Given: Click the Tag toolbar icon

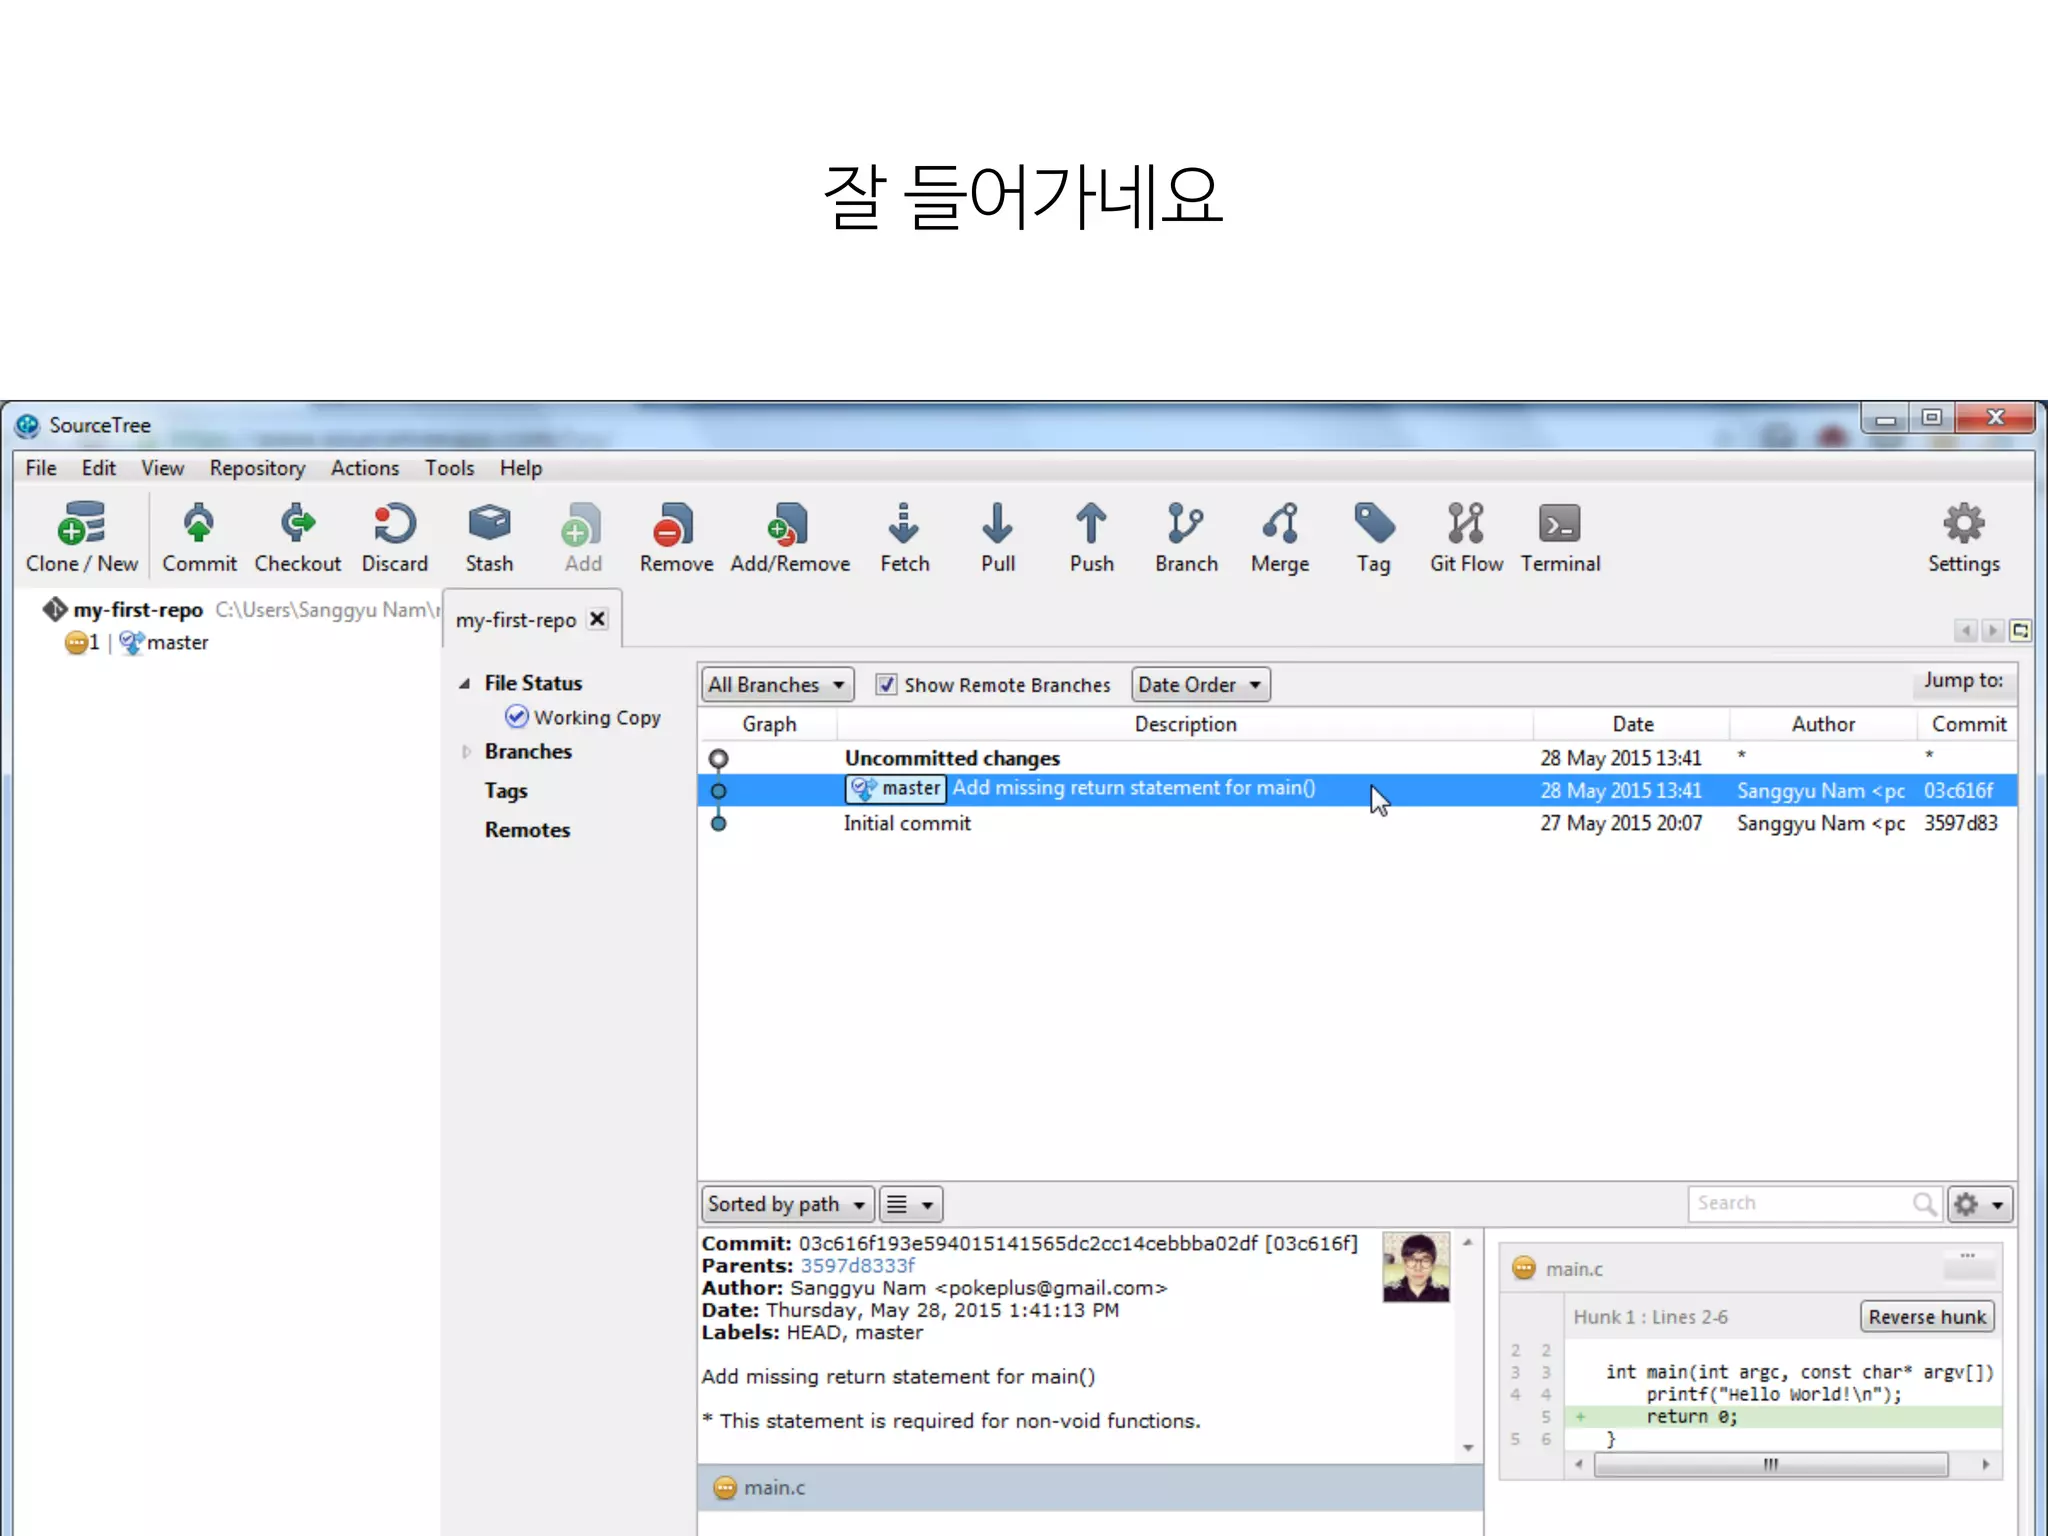Looking at the screenshot, I should (1374, 537).
